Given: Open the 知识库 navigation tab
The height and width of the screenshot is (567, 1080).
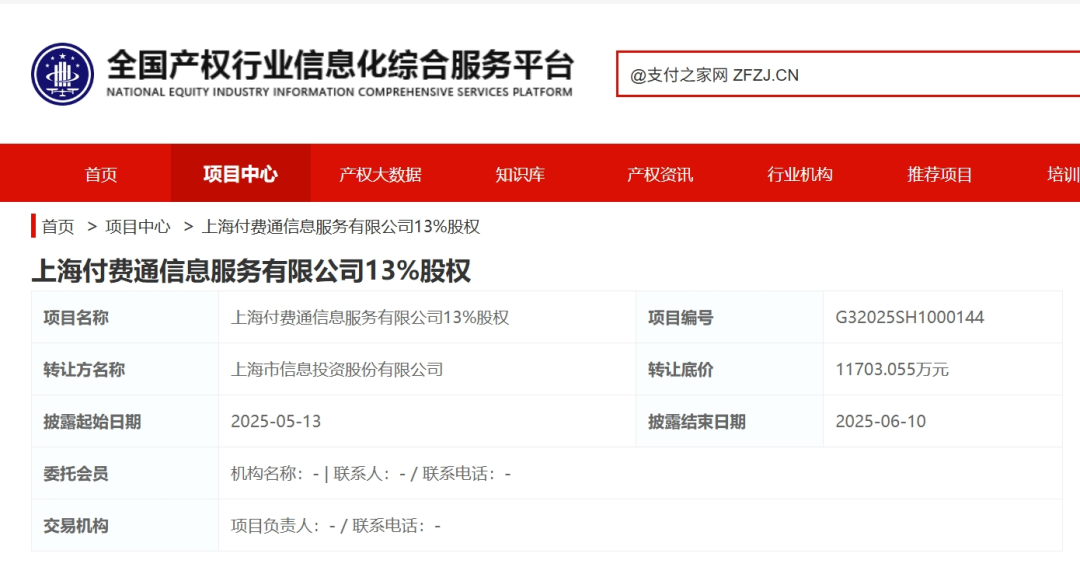Looking at the screenshot, I should pos(520,174).
